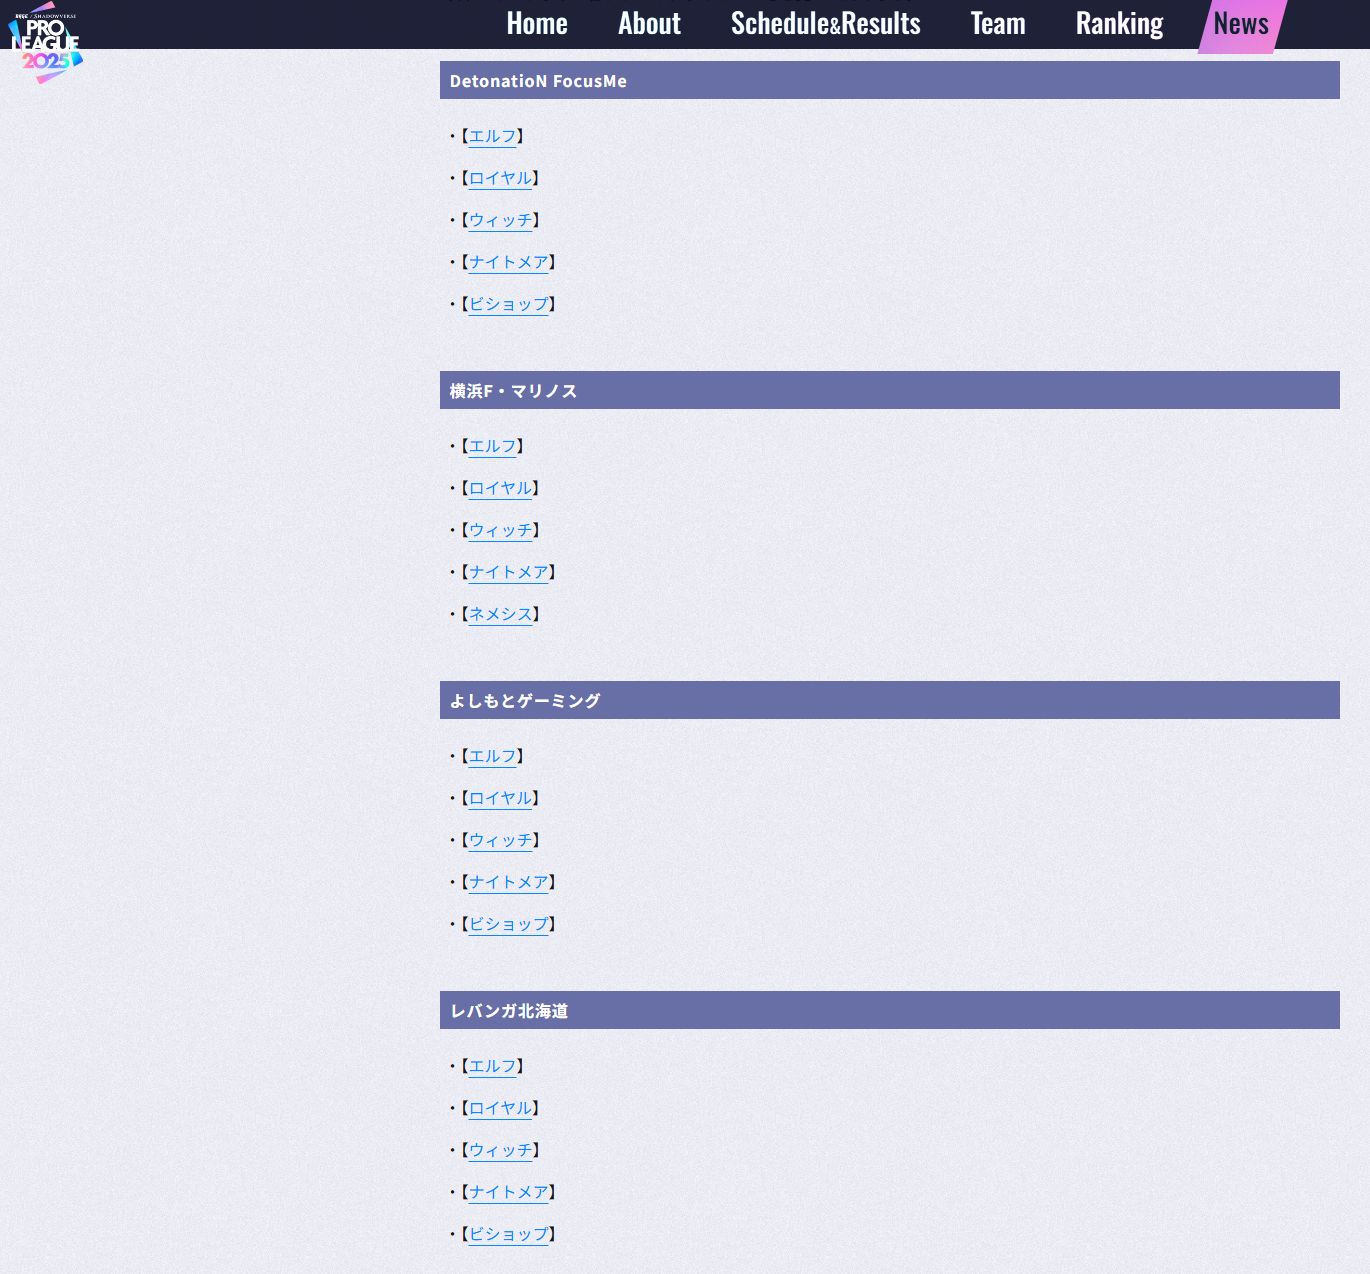Click the highlighted News tab

pos(1241,24)
